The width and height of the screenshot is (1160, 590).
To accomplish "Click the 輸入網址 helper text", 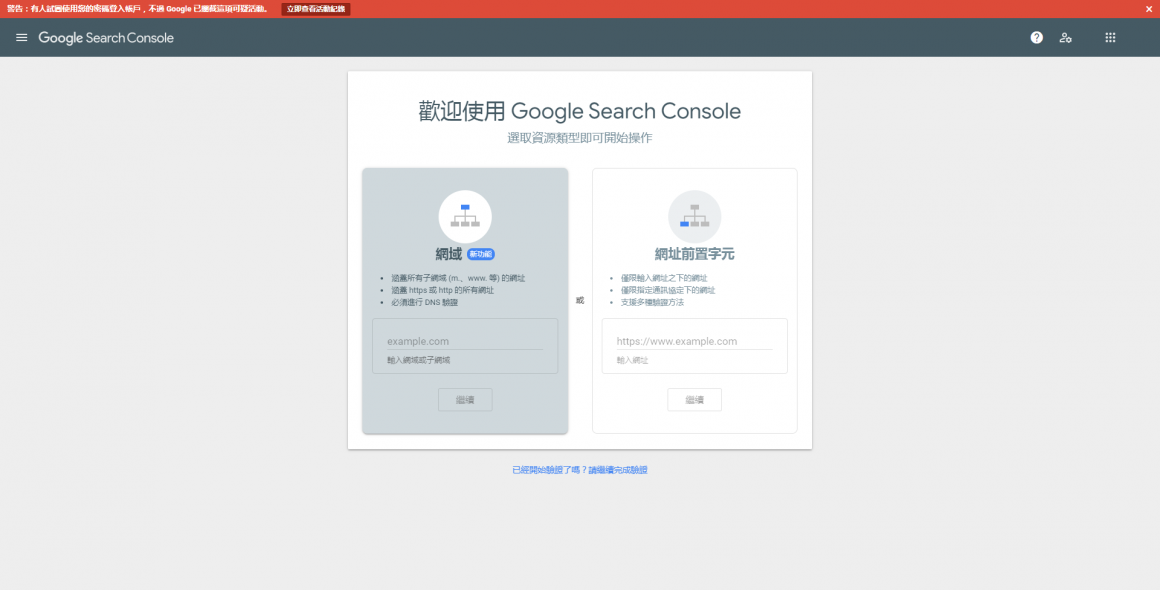I will (x=633, y=360).
